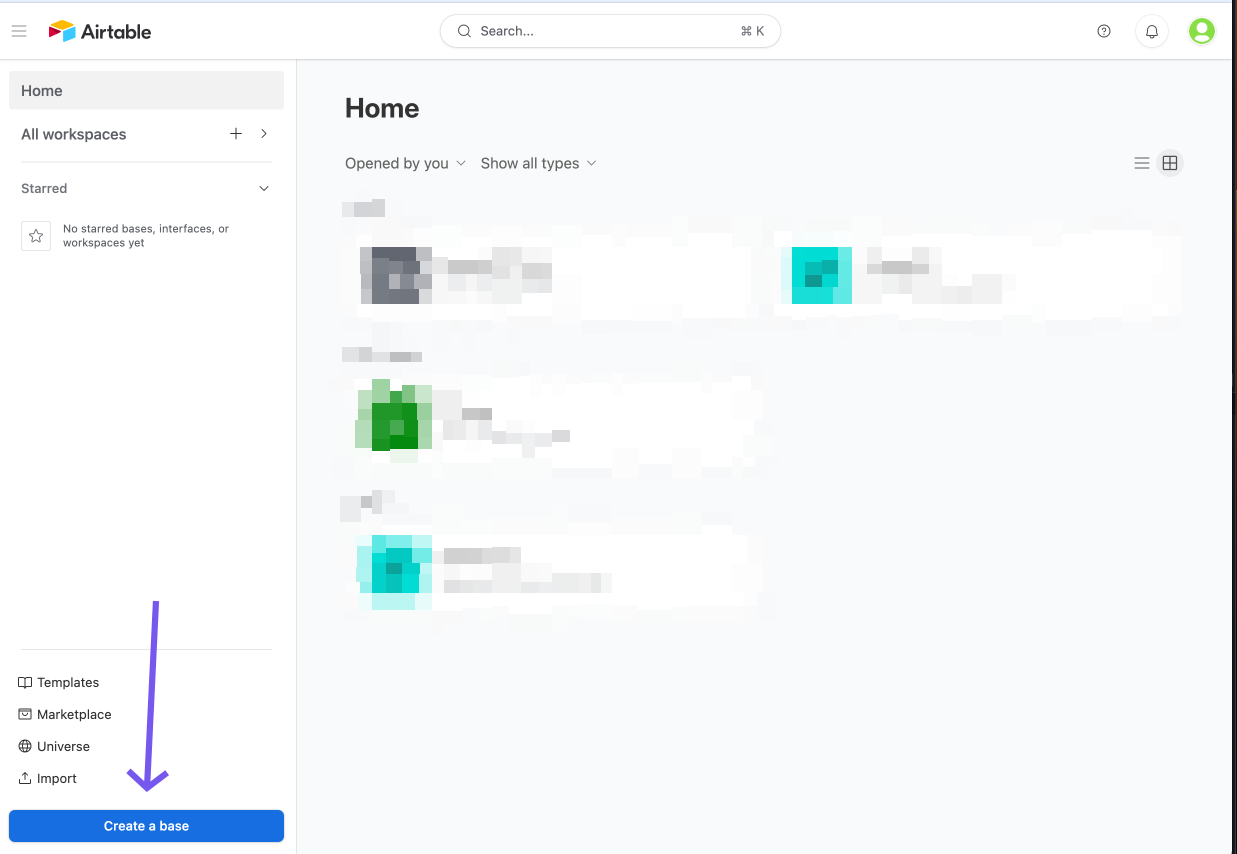Click the 'Home' page heading
The image size is (1237, 854).
pyautogui.click(x=382, y=108)
